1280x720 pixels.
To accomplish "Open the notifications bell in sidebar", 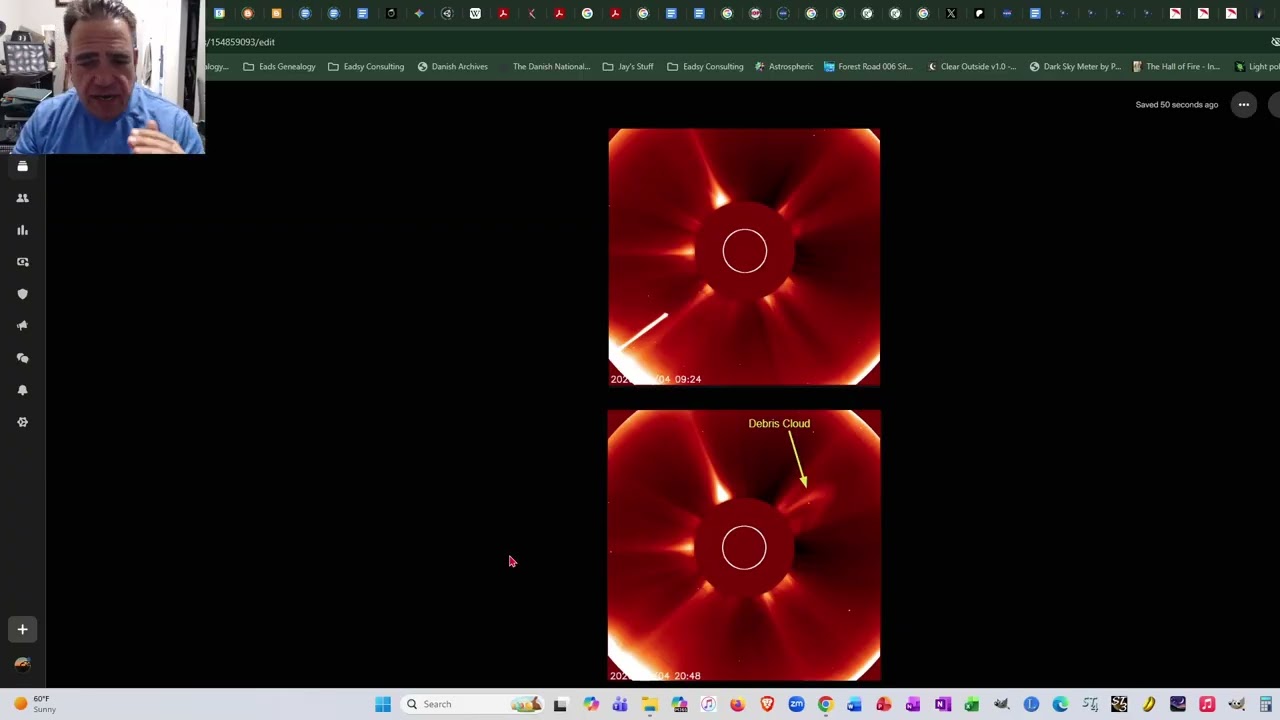I will [22, 390].
